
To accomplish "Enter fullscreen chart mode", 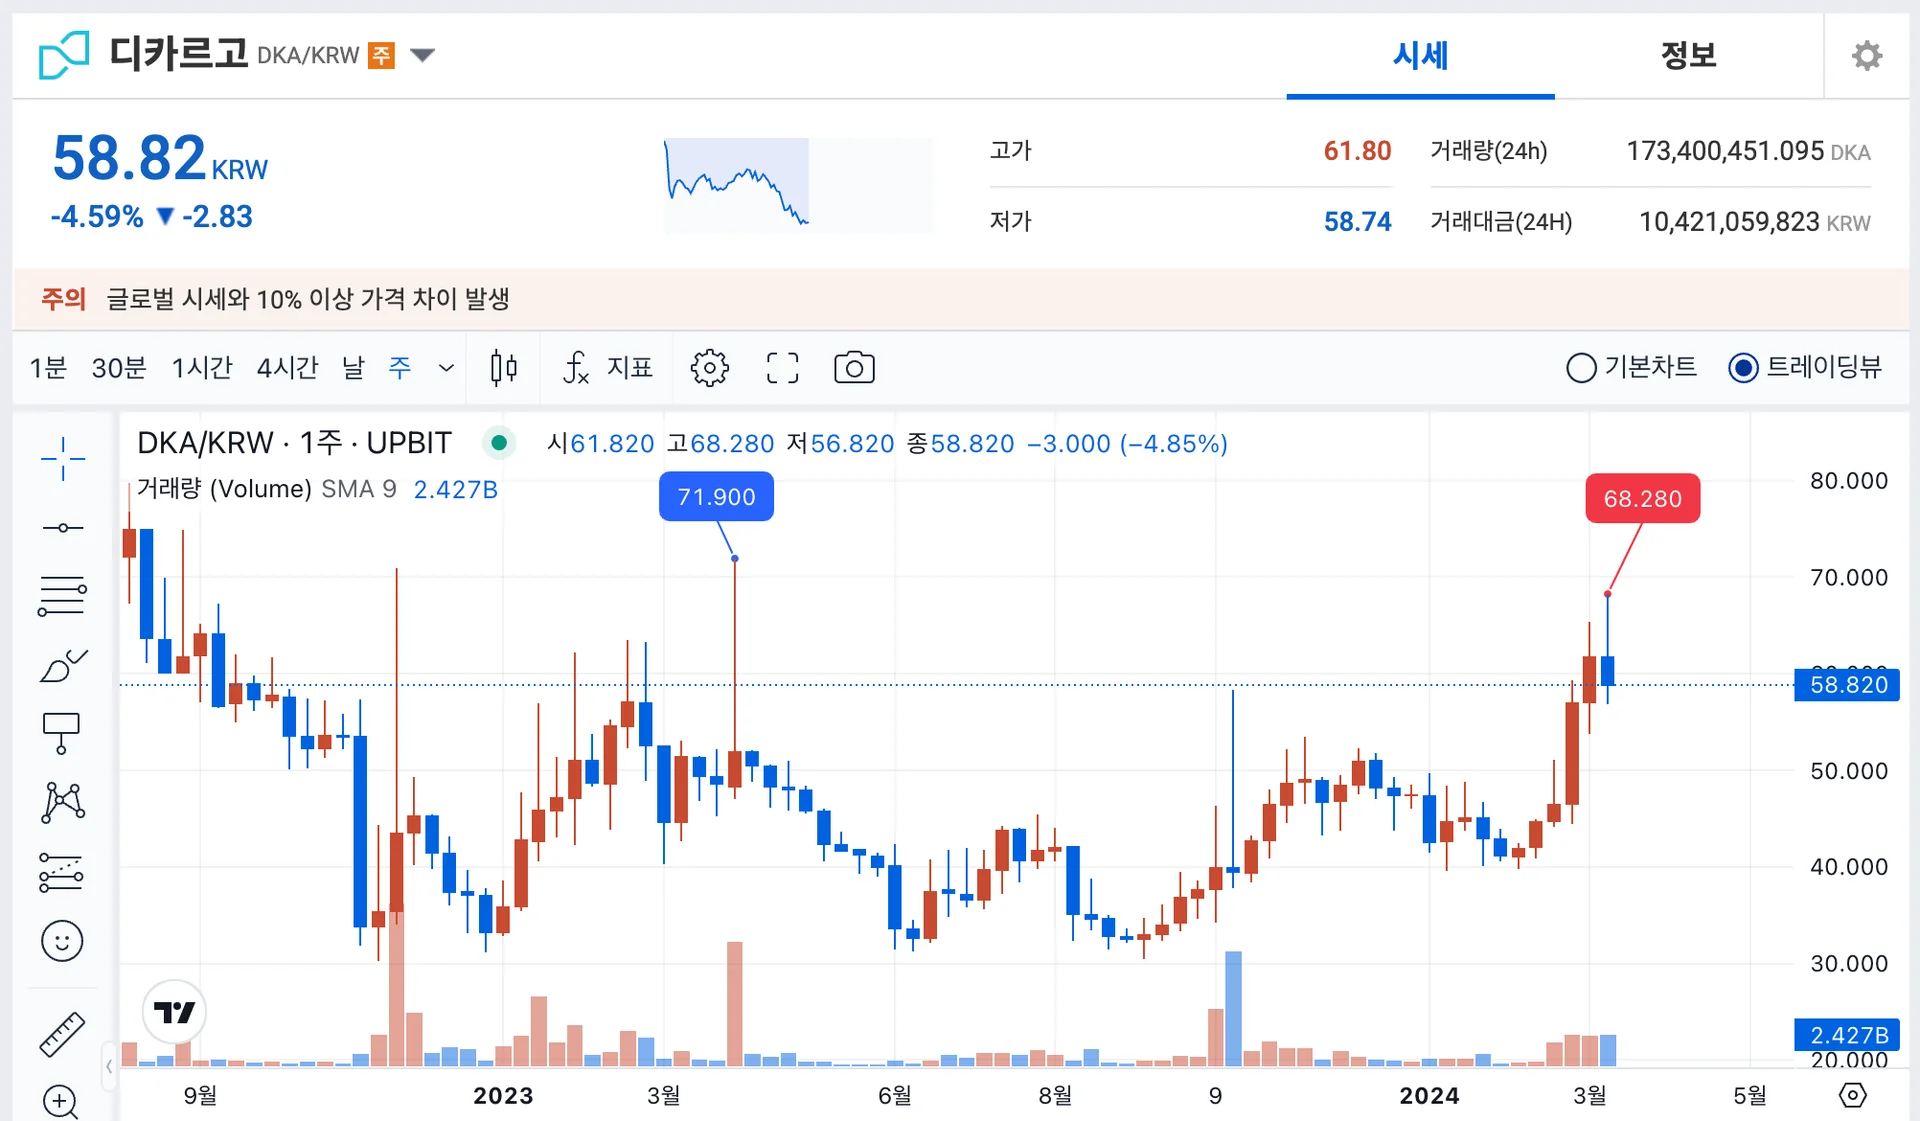I will click(782, 368).
